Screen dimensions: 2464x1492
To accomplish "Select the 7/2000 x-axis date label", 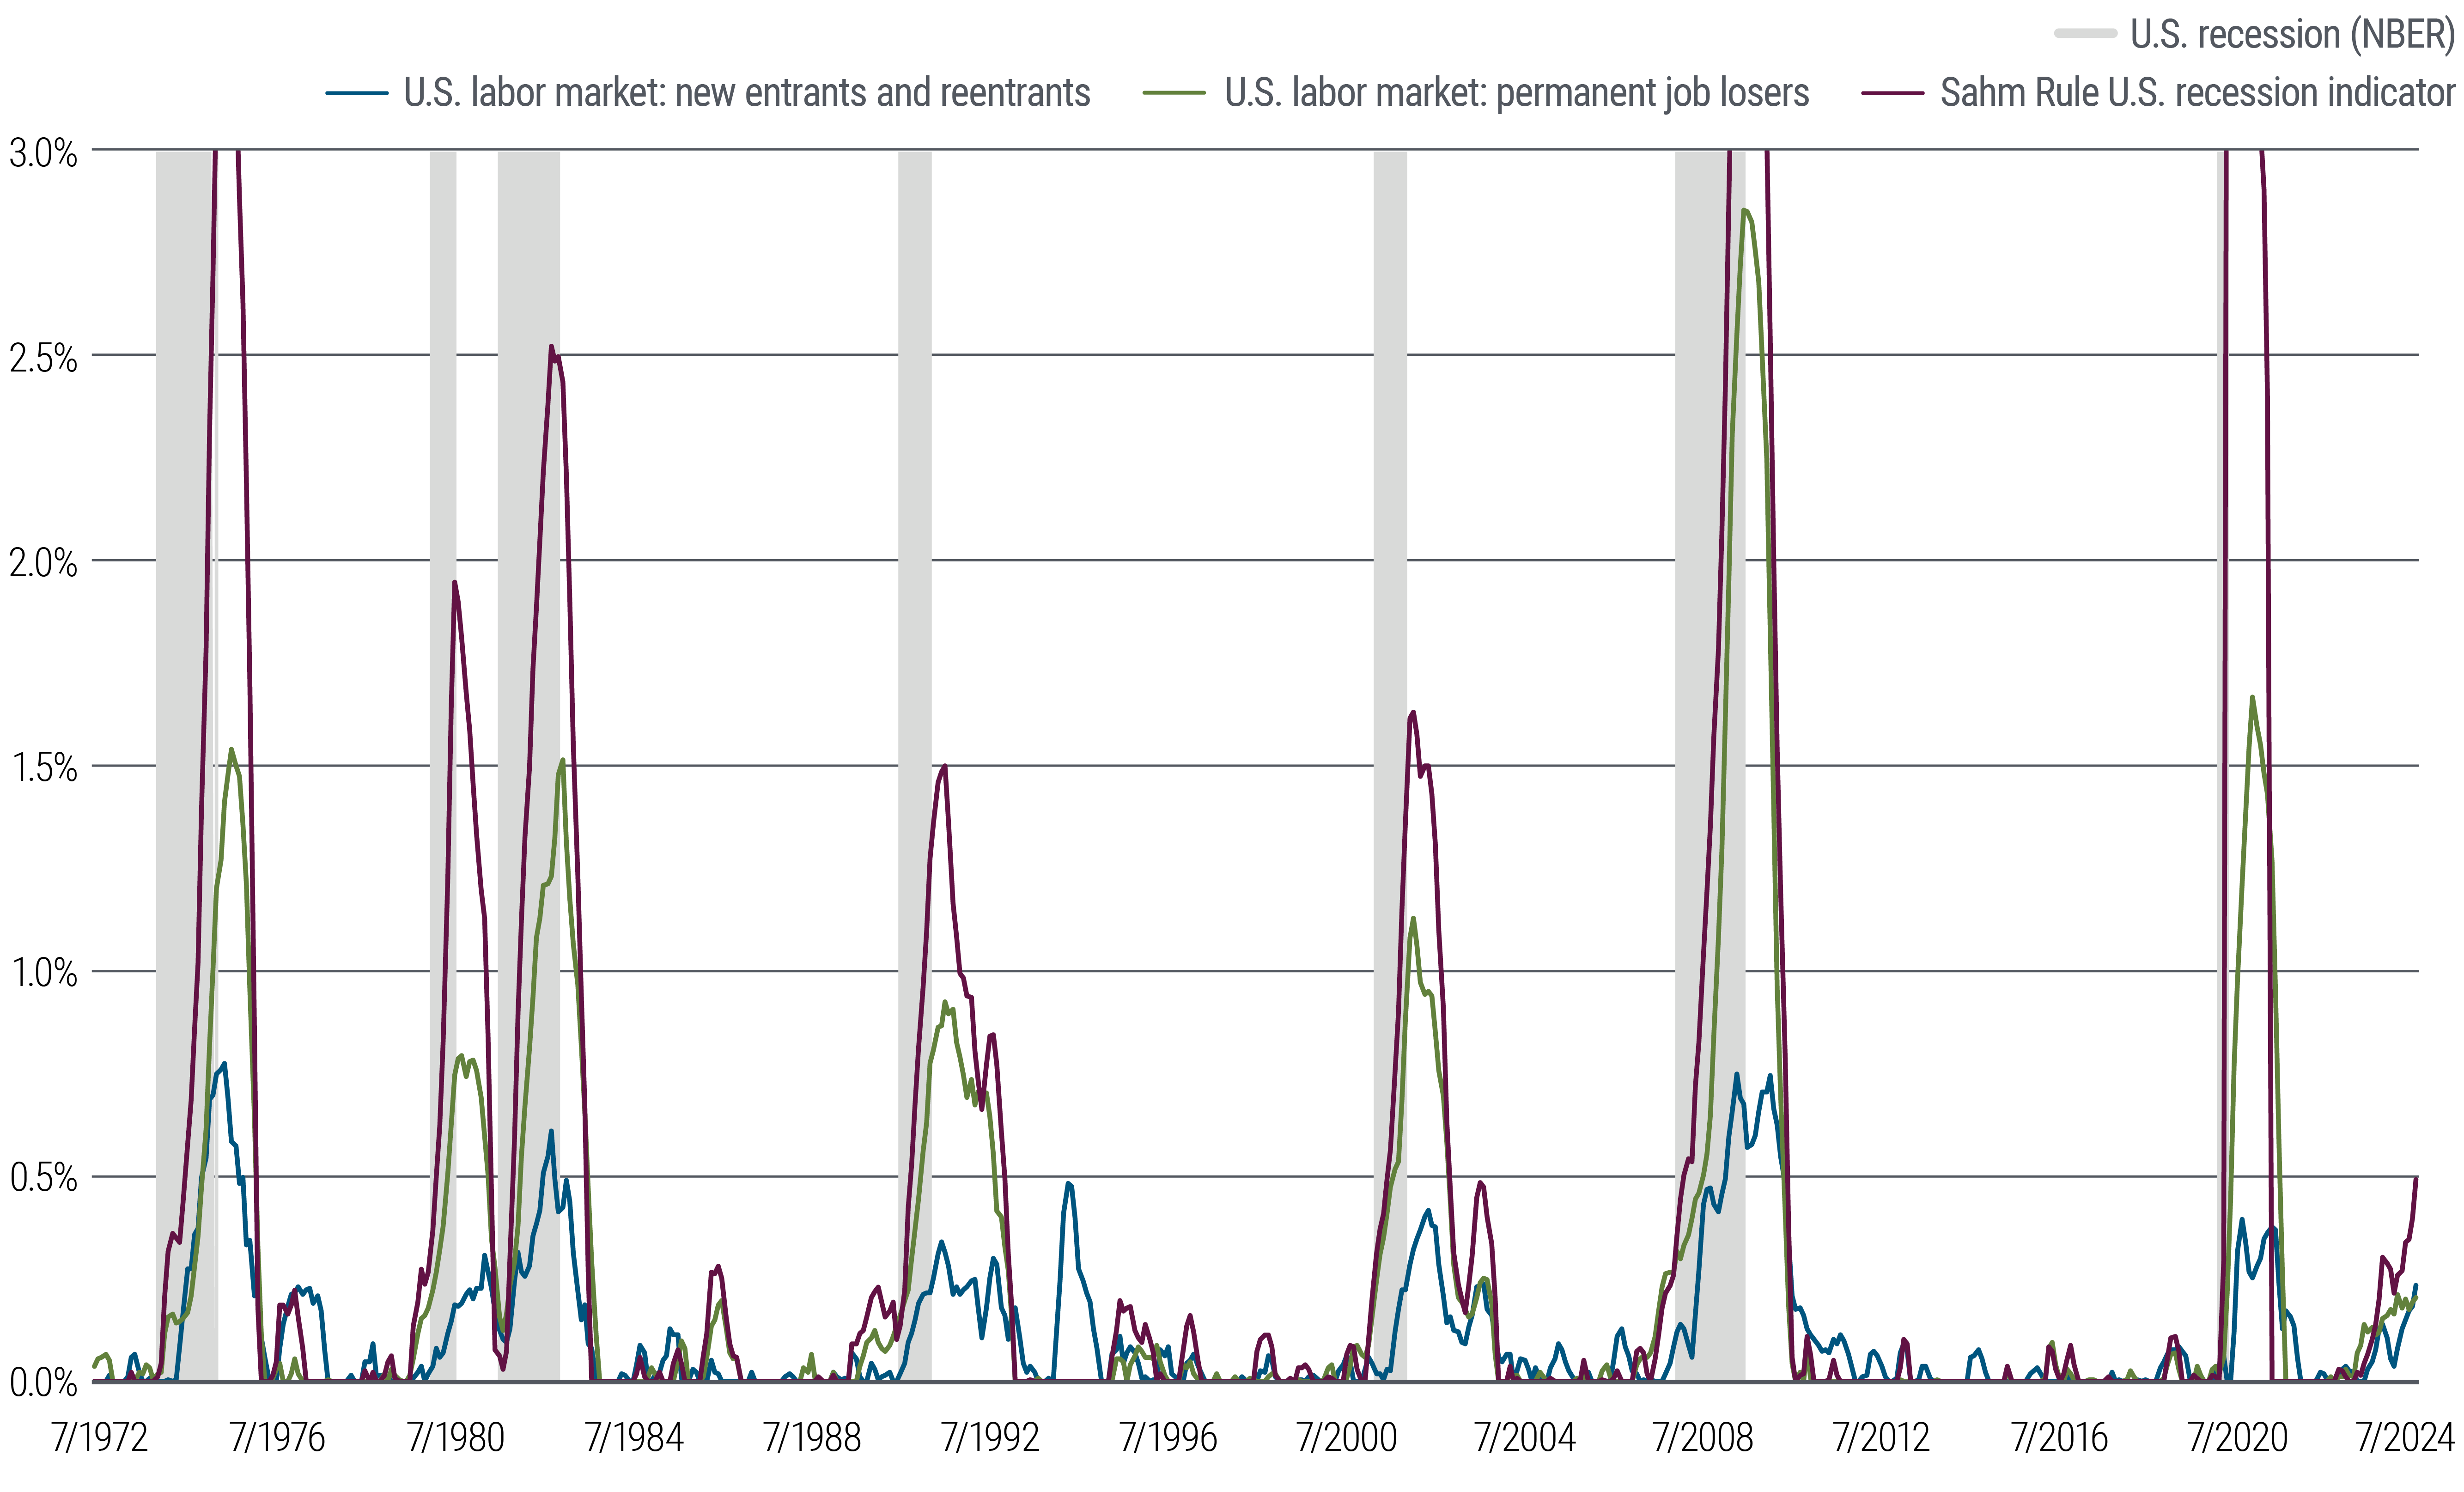I will click(x=1346, y=1438).
